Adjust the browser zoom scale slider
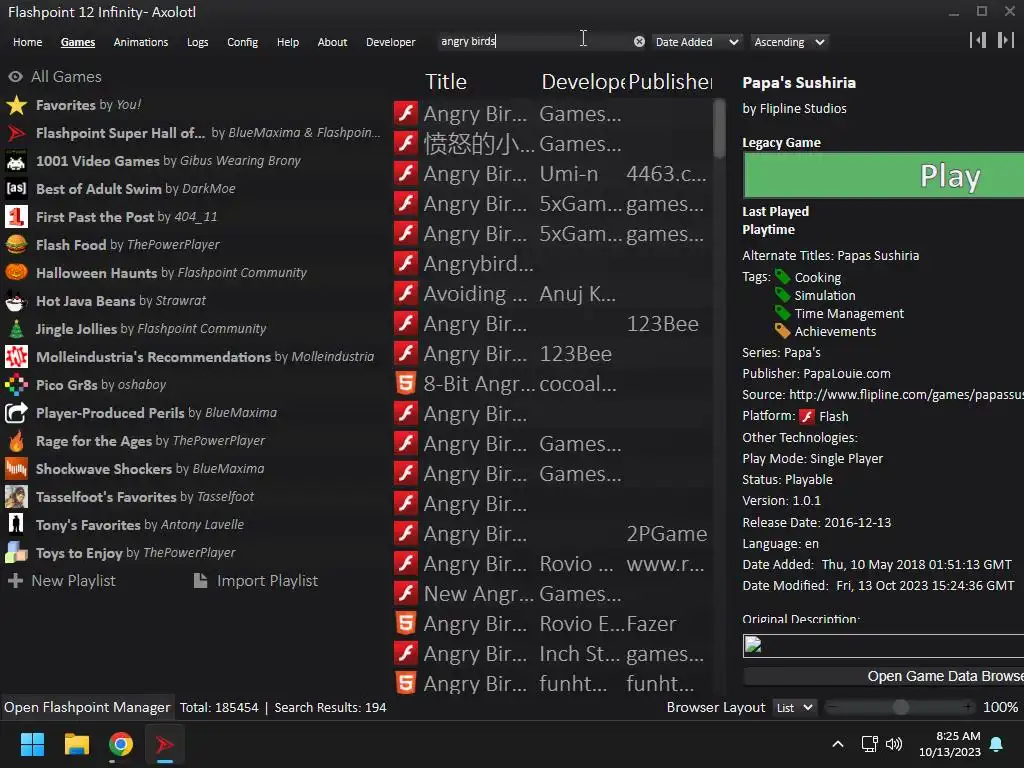The image size is (1024, 768). pos(900,707)
